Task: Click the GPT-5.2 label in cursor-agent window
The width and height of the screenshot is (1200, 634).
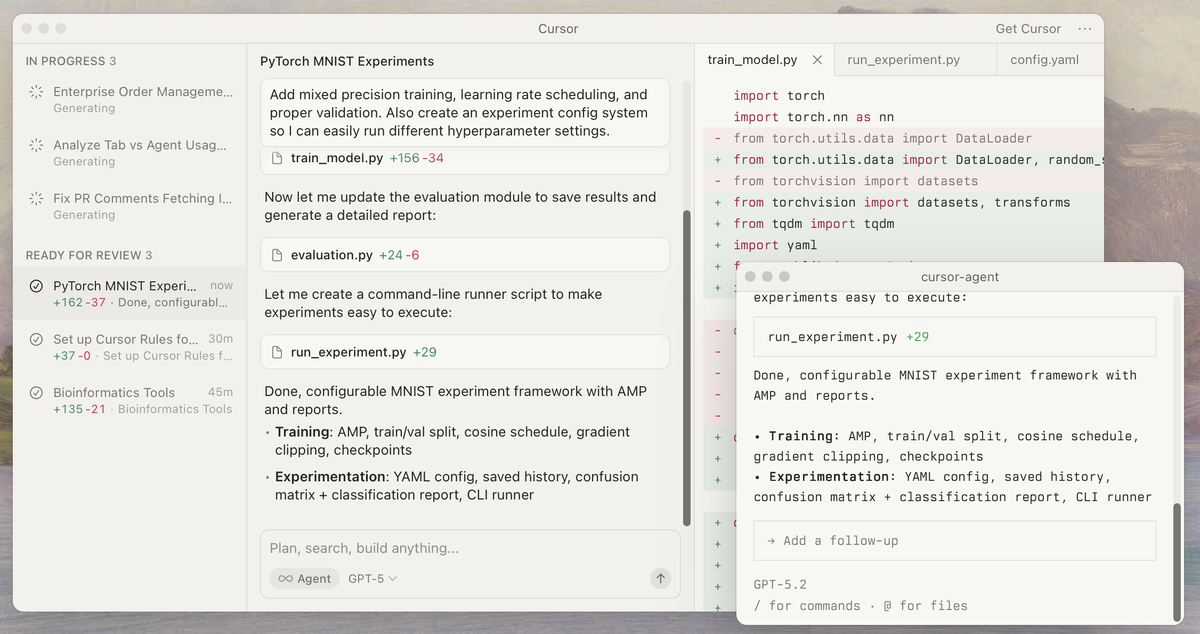Action: pyautogui.click(x=780, y=584)
